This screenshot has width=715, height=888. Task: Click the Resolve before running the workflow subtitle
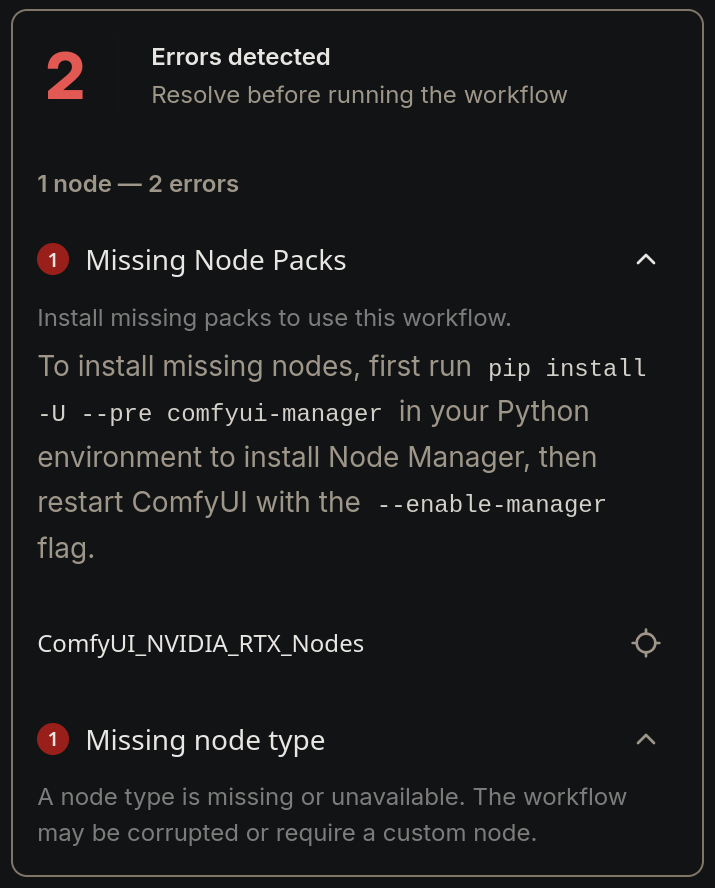pos(359,95)
